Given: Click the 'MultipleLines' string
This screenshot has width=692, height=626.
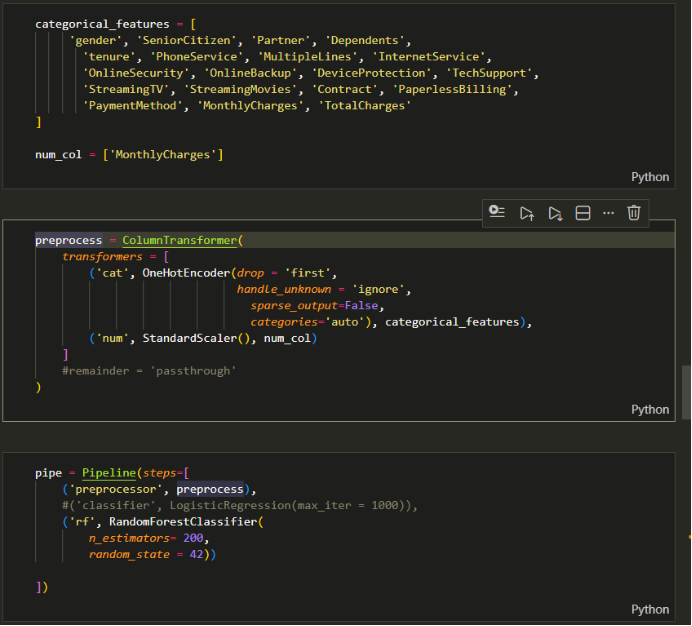Looking at the screenshot, I should click(x=310, y=57).
